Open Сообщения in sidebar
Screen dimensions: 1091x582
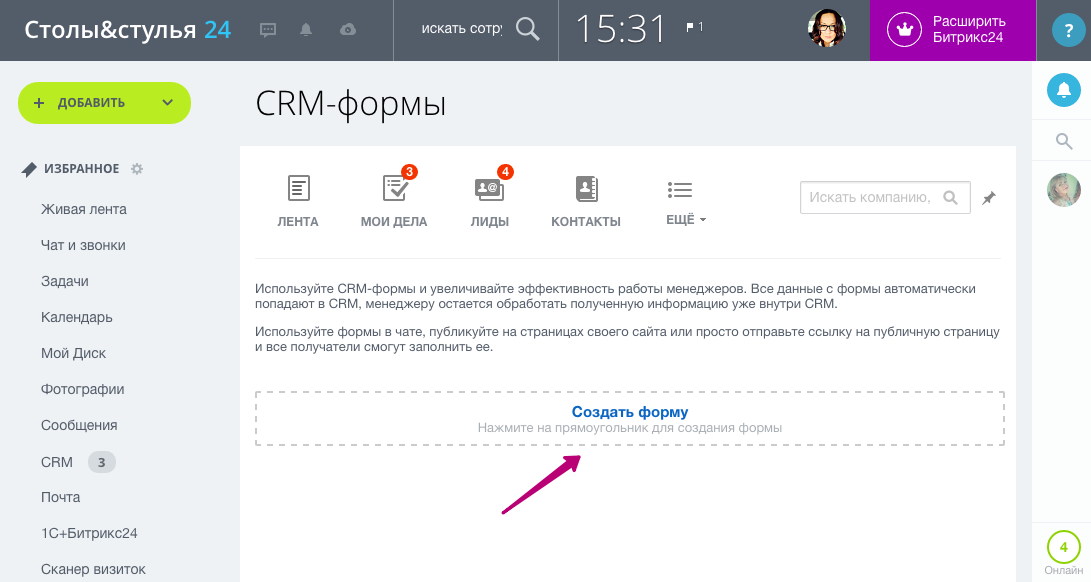pos(79,425)
